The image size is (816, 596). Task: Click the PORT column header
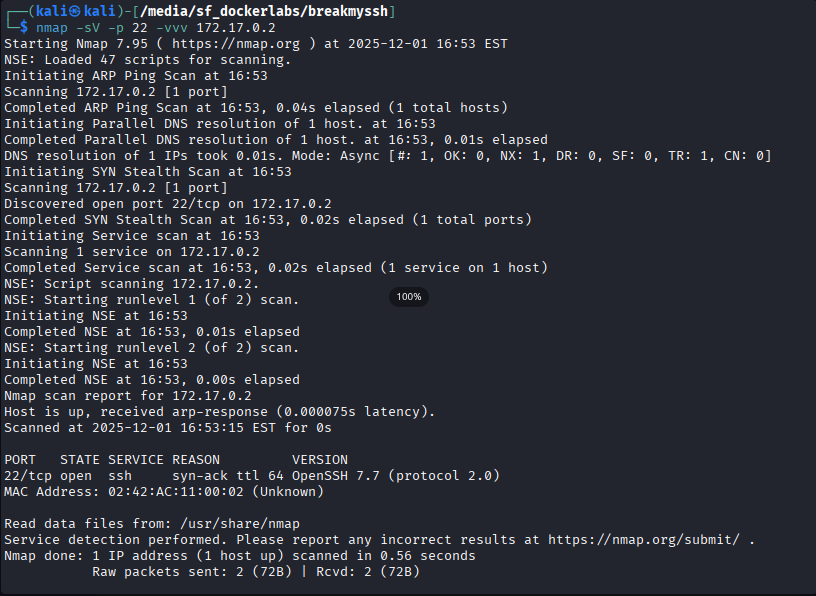coord(20,460)
